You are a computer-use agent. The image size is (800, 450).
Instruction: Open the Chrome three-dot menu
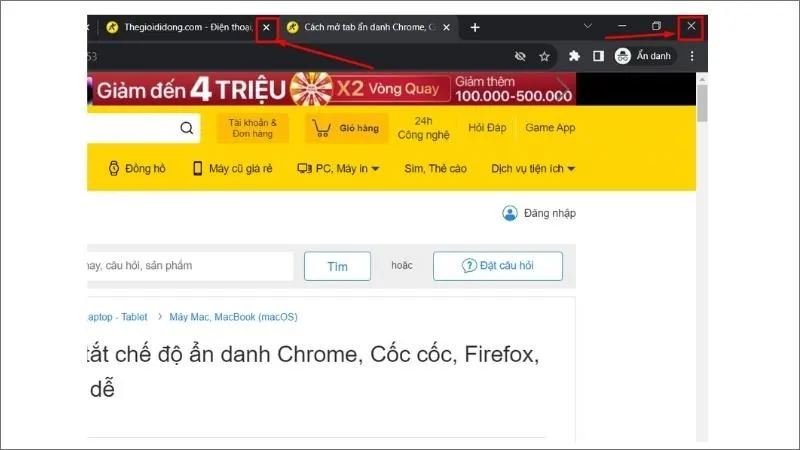692,56
